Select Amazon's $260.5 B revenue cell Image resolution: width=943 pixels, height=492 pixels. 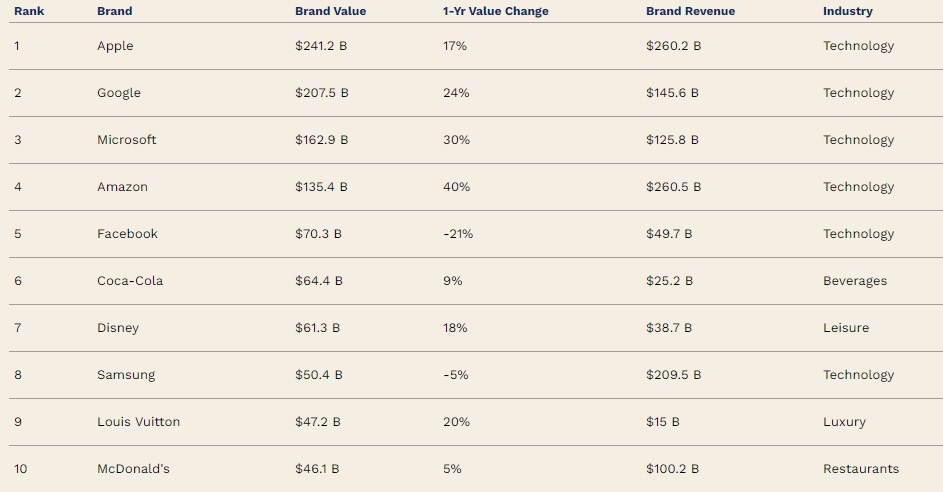pyautogui.click(x=673, y=186)
